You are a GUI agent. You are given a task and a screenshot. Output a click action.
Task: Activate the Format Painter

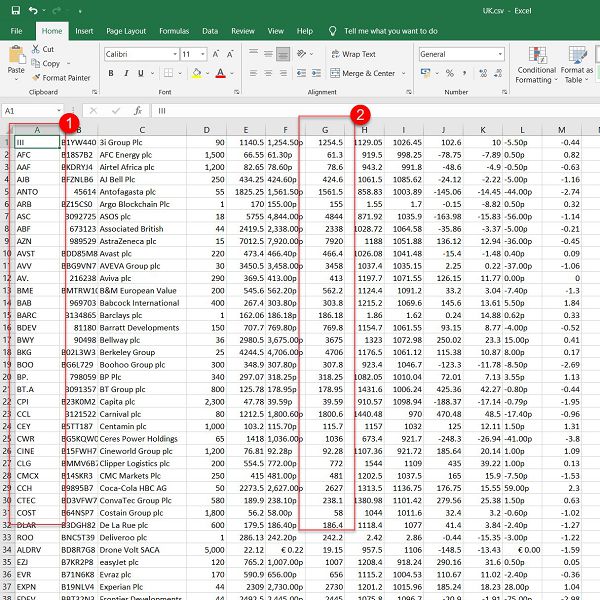[x=61, y=78]
